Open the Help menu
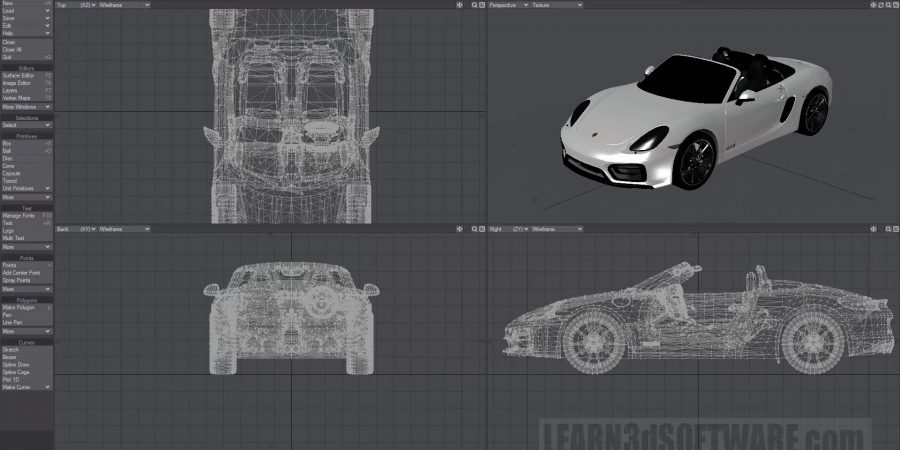The height and width of the screenshot is (450, 900). point(26,33)
